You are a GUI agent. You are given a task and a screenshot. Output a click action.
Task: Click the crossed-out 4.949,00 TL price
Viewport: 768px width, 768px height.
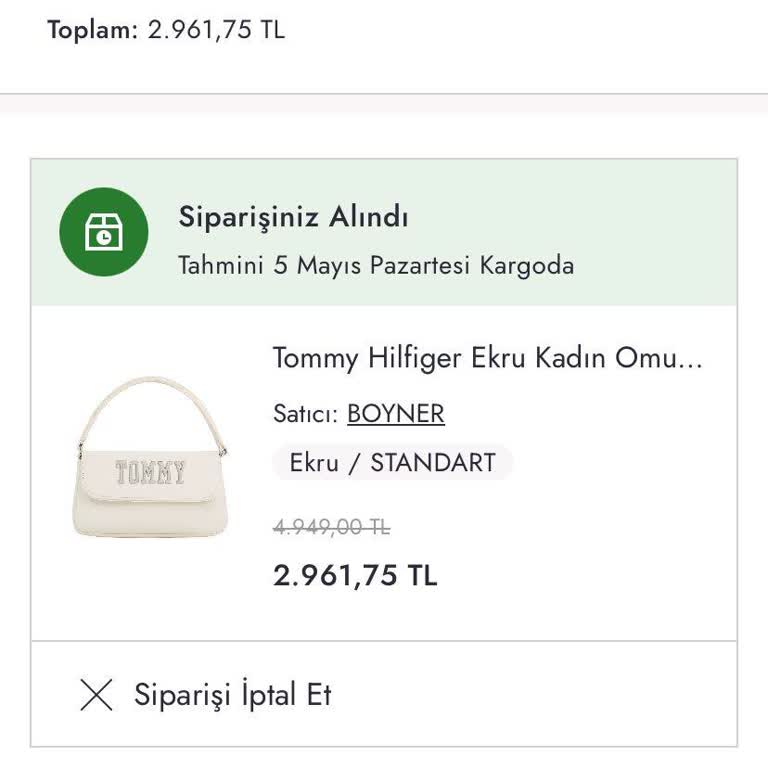click(331, 527)
